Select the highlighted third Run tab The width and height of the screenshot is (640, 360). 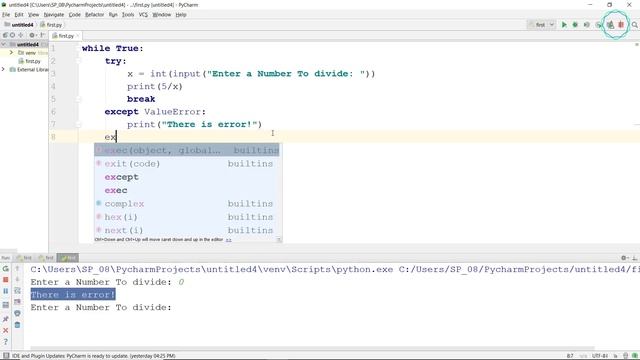pos(68,258)
